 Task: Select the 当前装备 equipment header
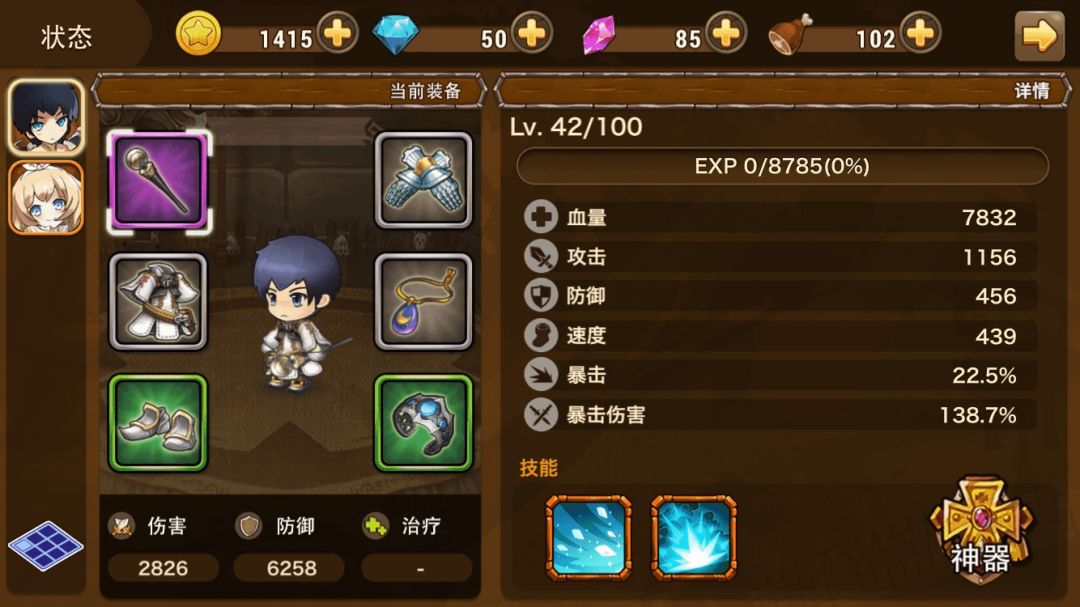coord(289,90)
